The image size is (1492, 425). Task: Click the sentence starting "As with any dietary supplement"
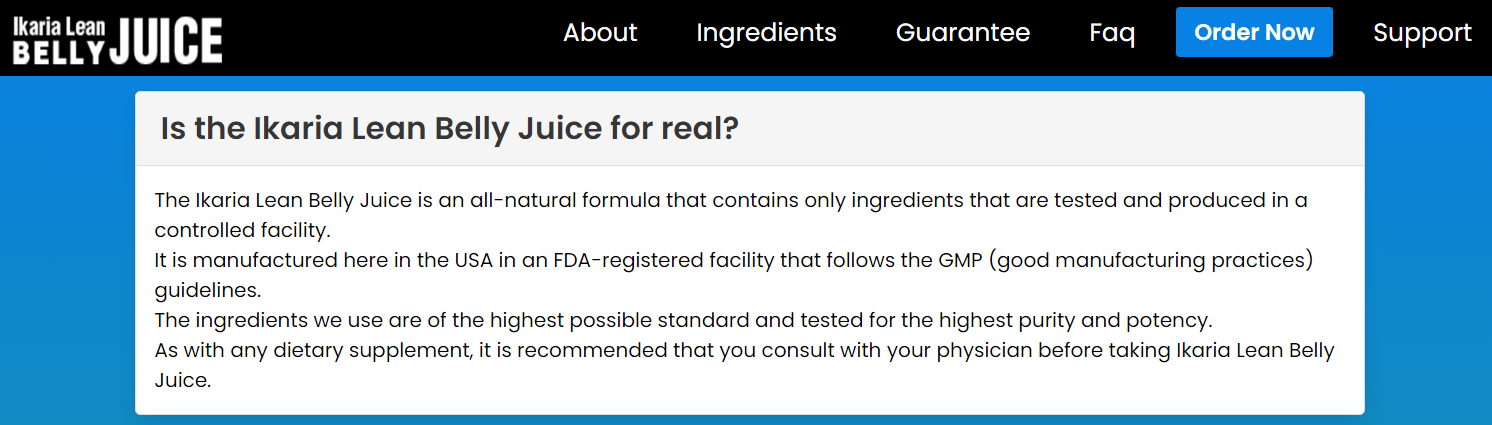[744, 351]
